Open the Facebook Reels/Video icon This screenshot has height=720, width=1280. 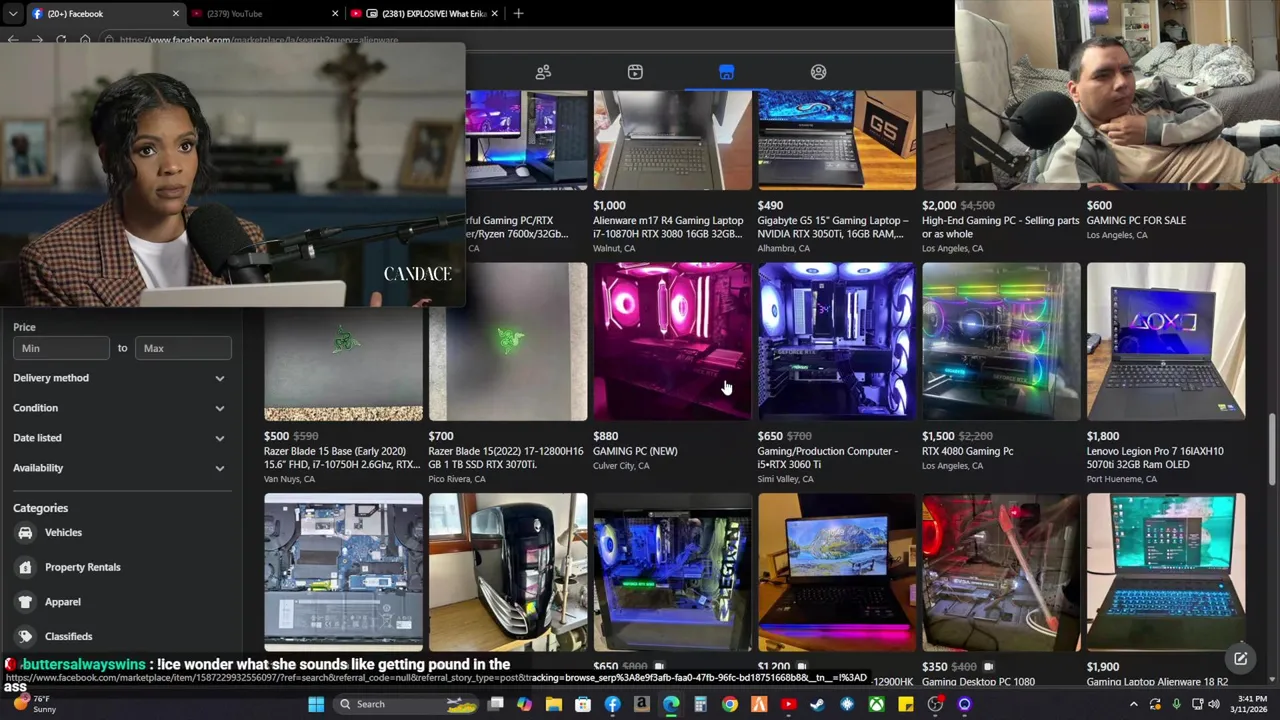pos(635,72)
